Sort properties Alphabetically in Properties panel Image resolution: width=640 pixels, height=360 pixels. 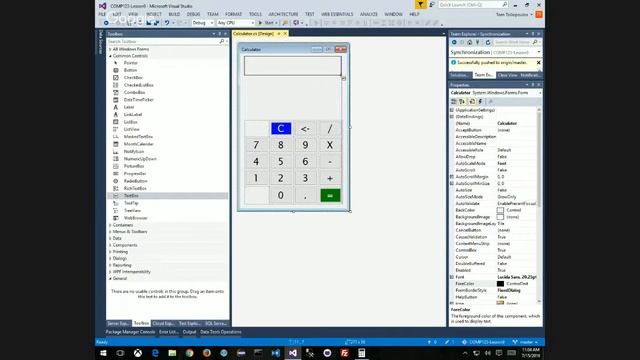click(x=462, y=101)
